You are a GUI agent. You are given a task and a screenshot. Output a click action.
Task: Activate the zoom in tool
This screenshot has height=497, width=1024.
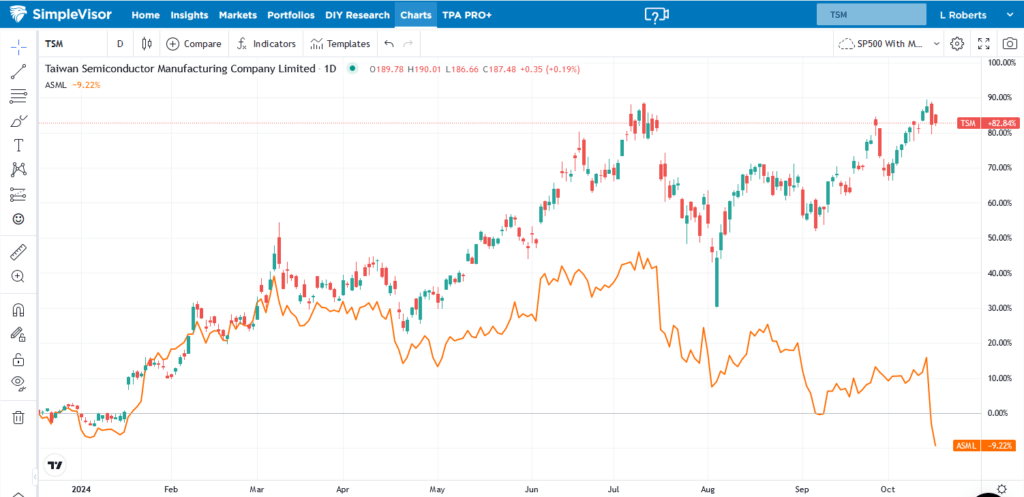18,276
